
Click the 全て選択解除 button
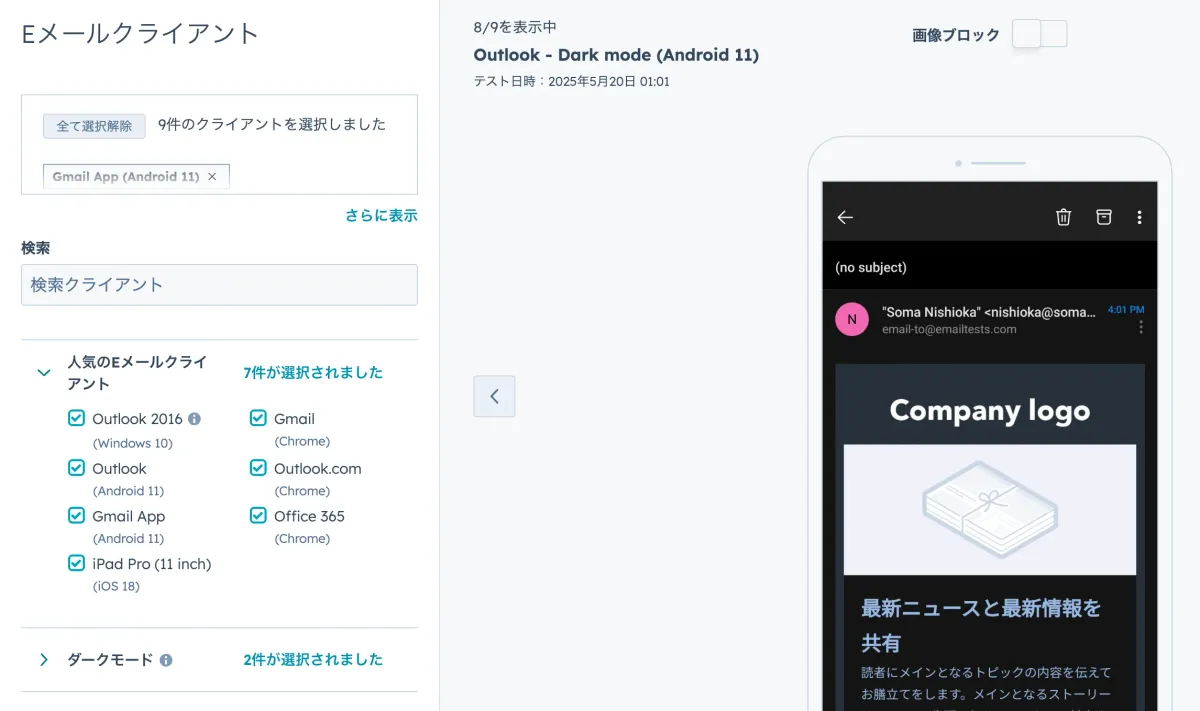93,125
